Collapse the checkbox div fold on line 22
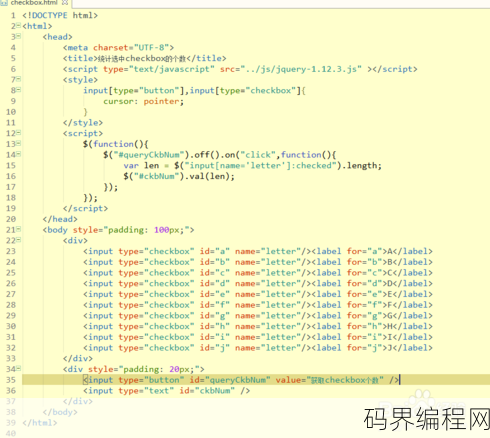490x438 pixels. click(19, 240)
